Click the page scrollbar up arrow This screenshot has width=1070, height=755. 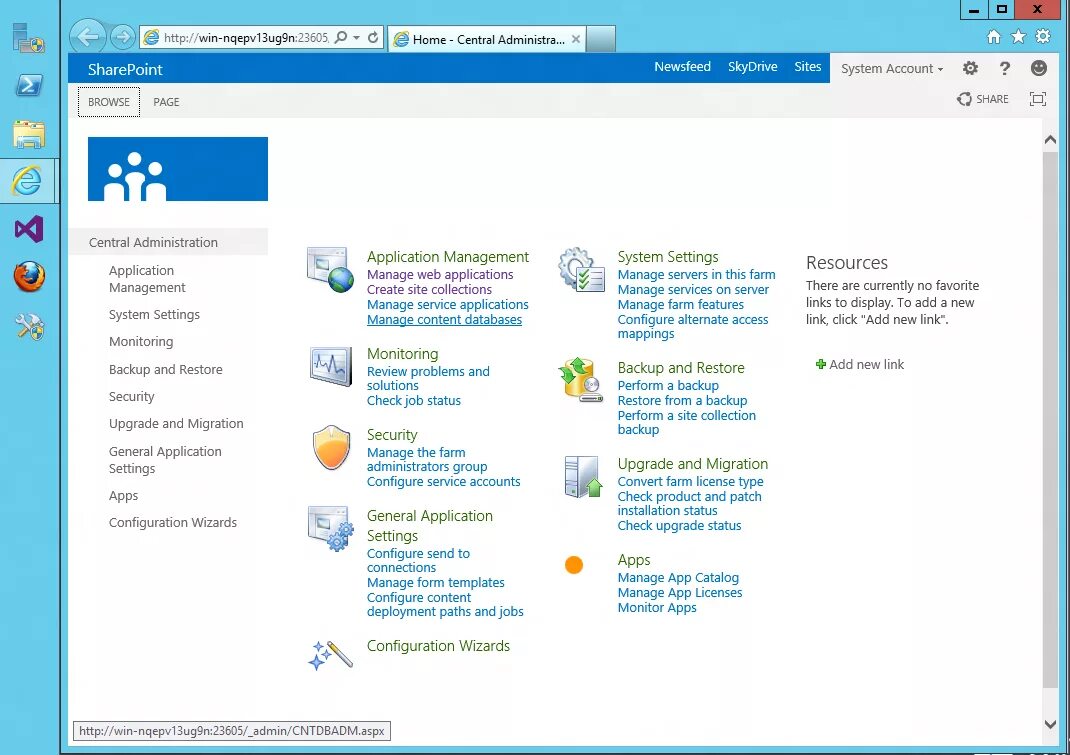[1050, 139]
